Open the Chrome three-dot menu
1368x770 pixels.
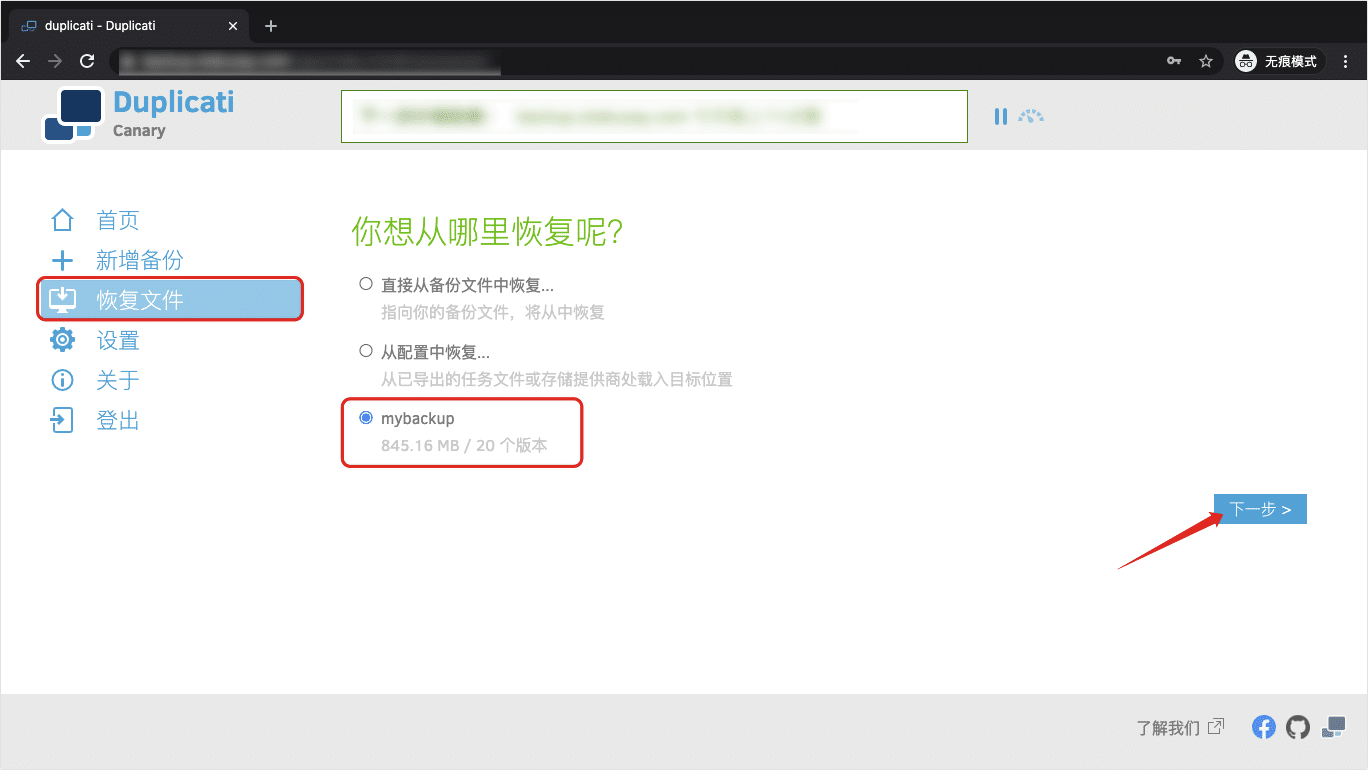tap(1345, 61)
